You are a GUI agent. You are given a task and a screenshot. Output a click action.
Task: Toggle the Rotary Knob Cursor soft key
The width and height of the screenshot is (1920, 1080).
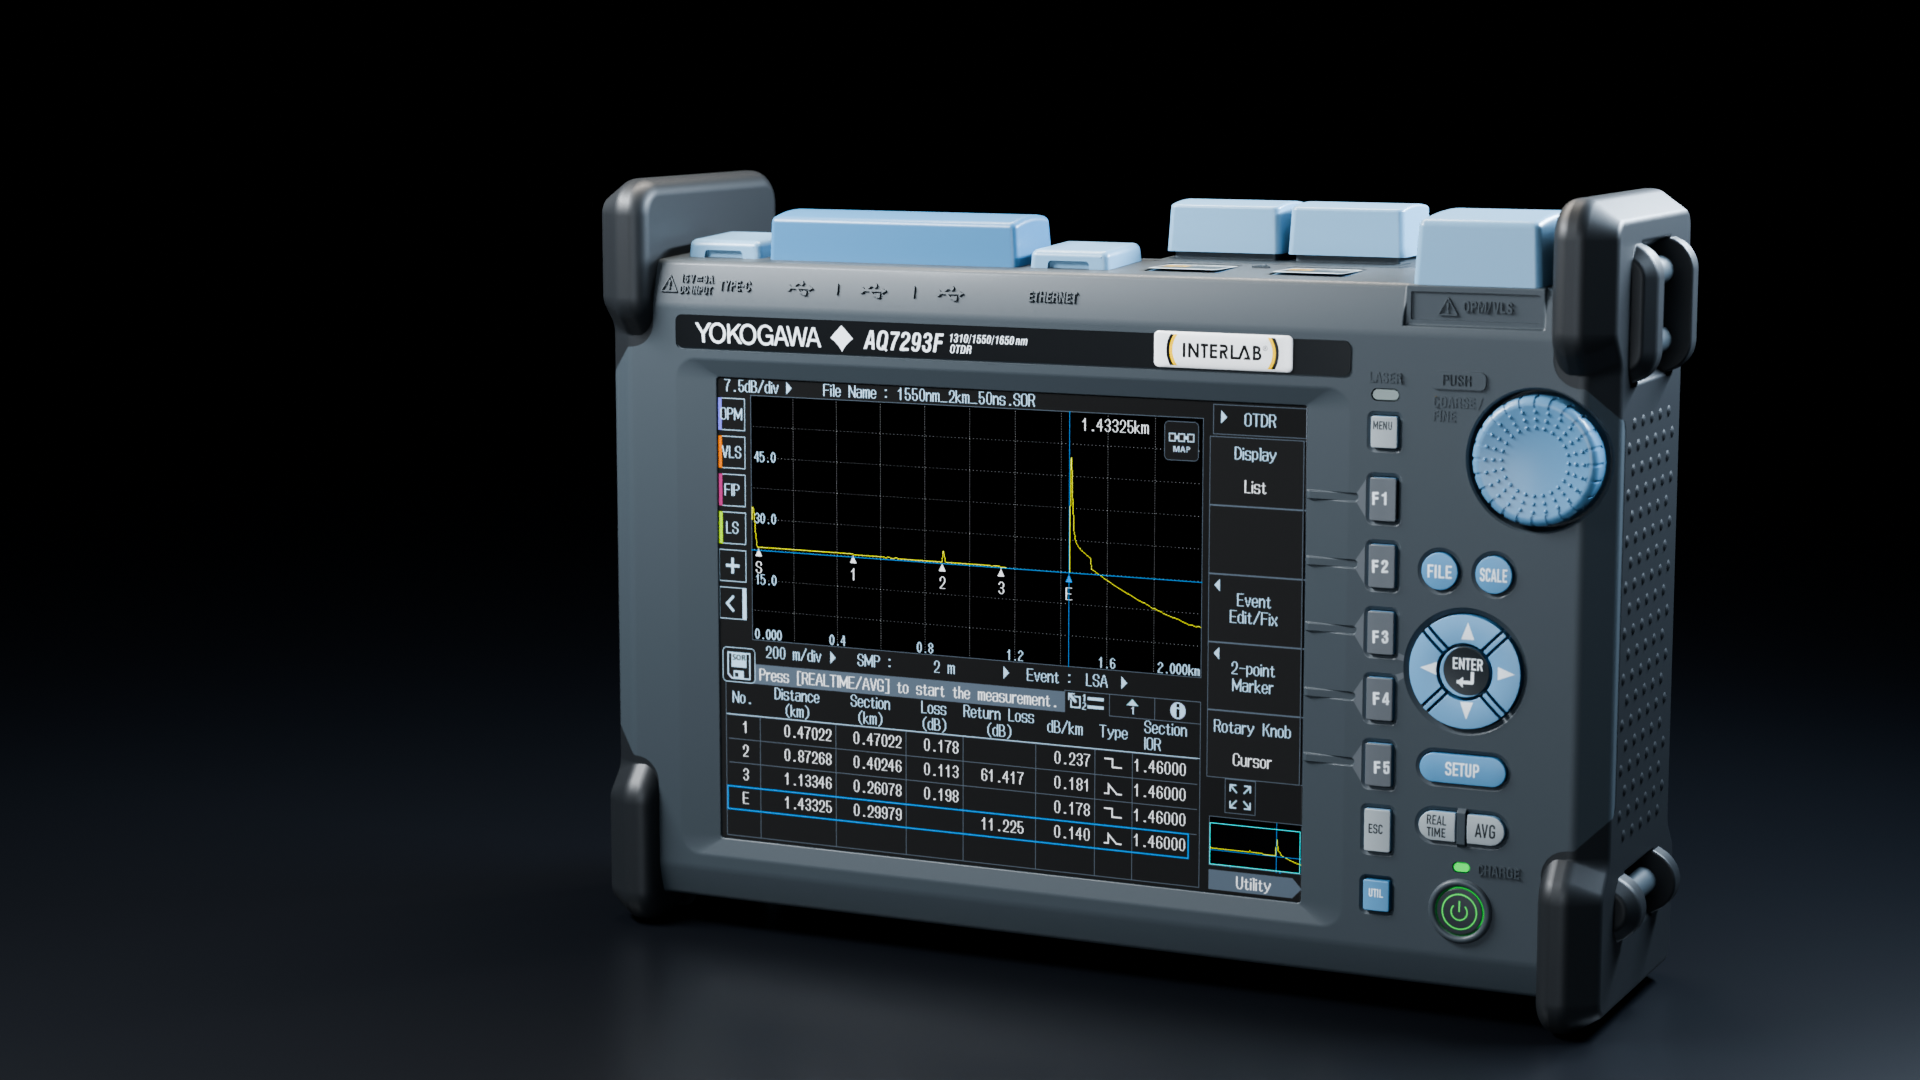click(1252, 745)
